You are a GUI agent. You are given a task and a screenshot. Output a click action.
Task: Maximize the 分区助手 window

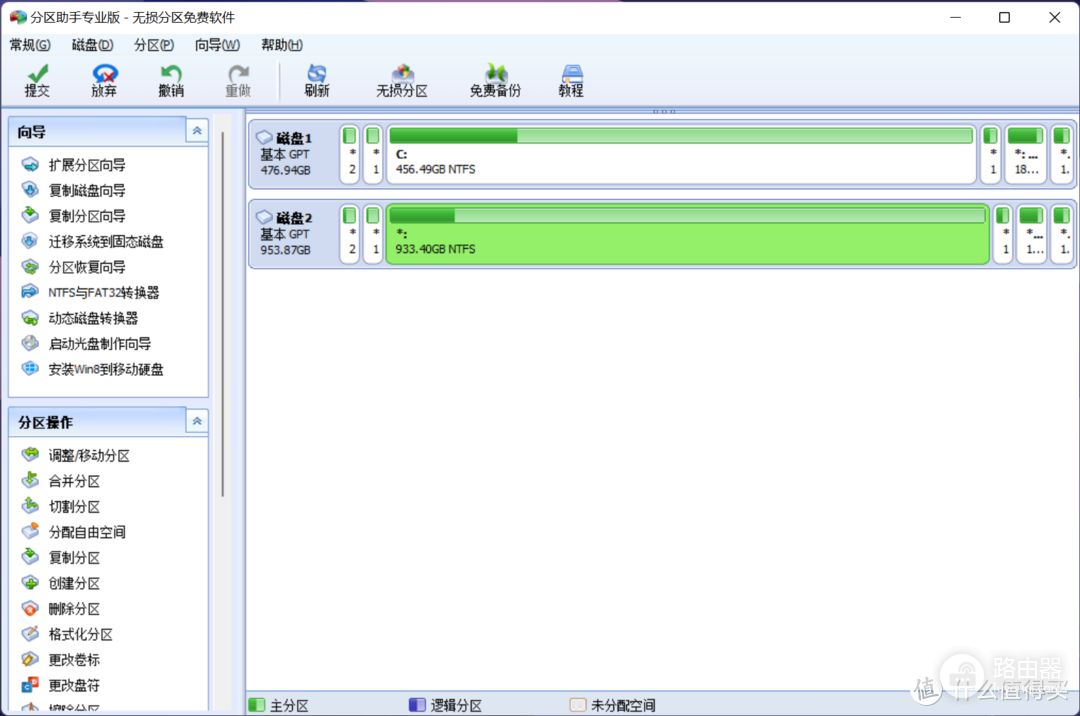pyautogui.click(x=1004, y=17)
